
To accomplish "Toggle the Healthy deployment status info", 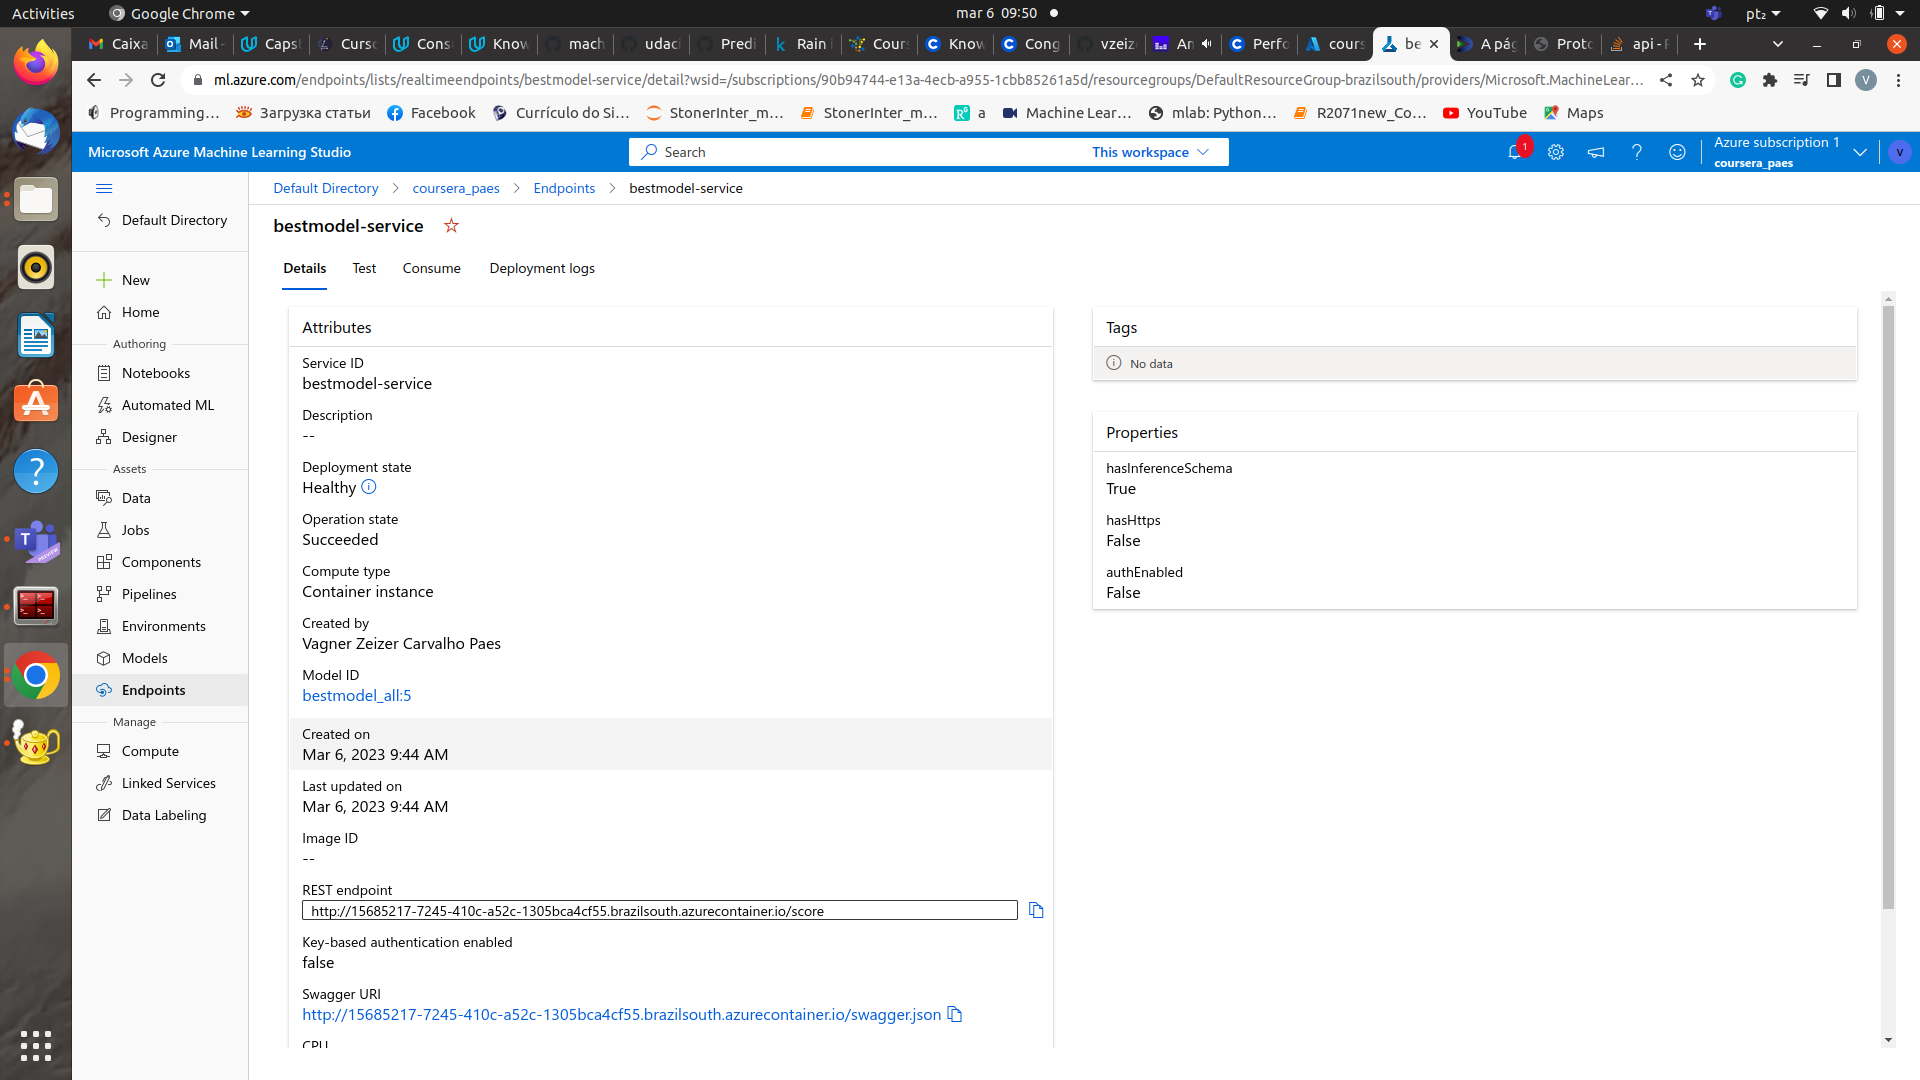I will tap(368, 487).
